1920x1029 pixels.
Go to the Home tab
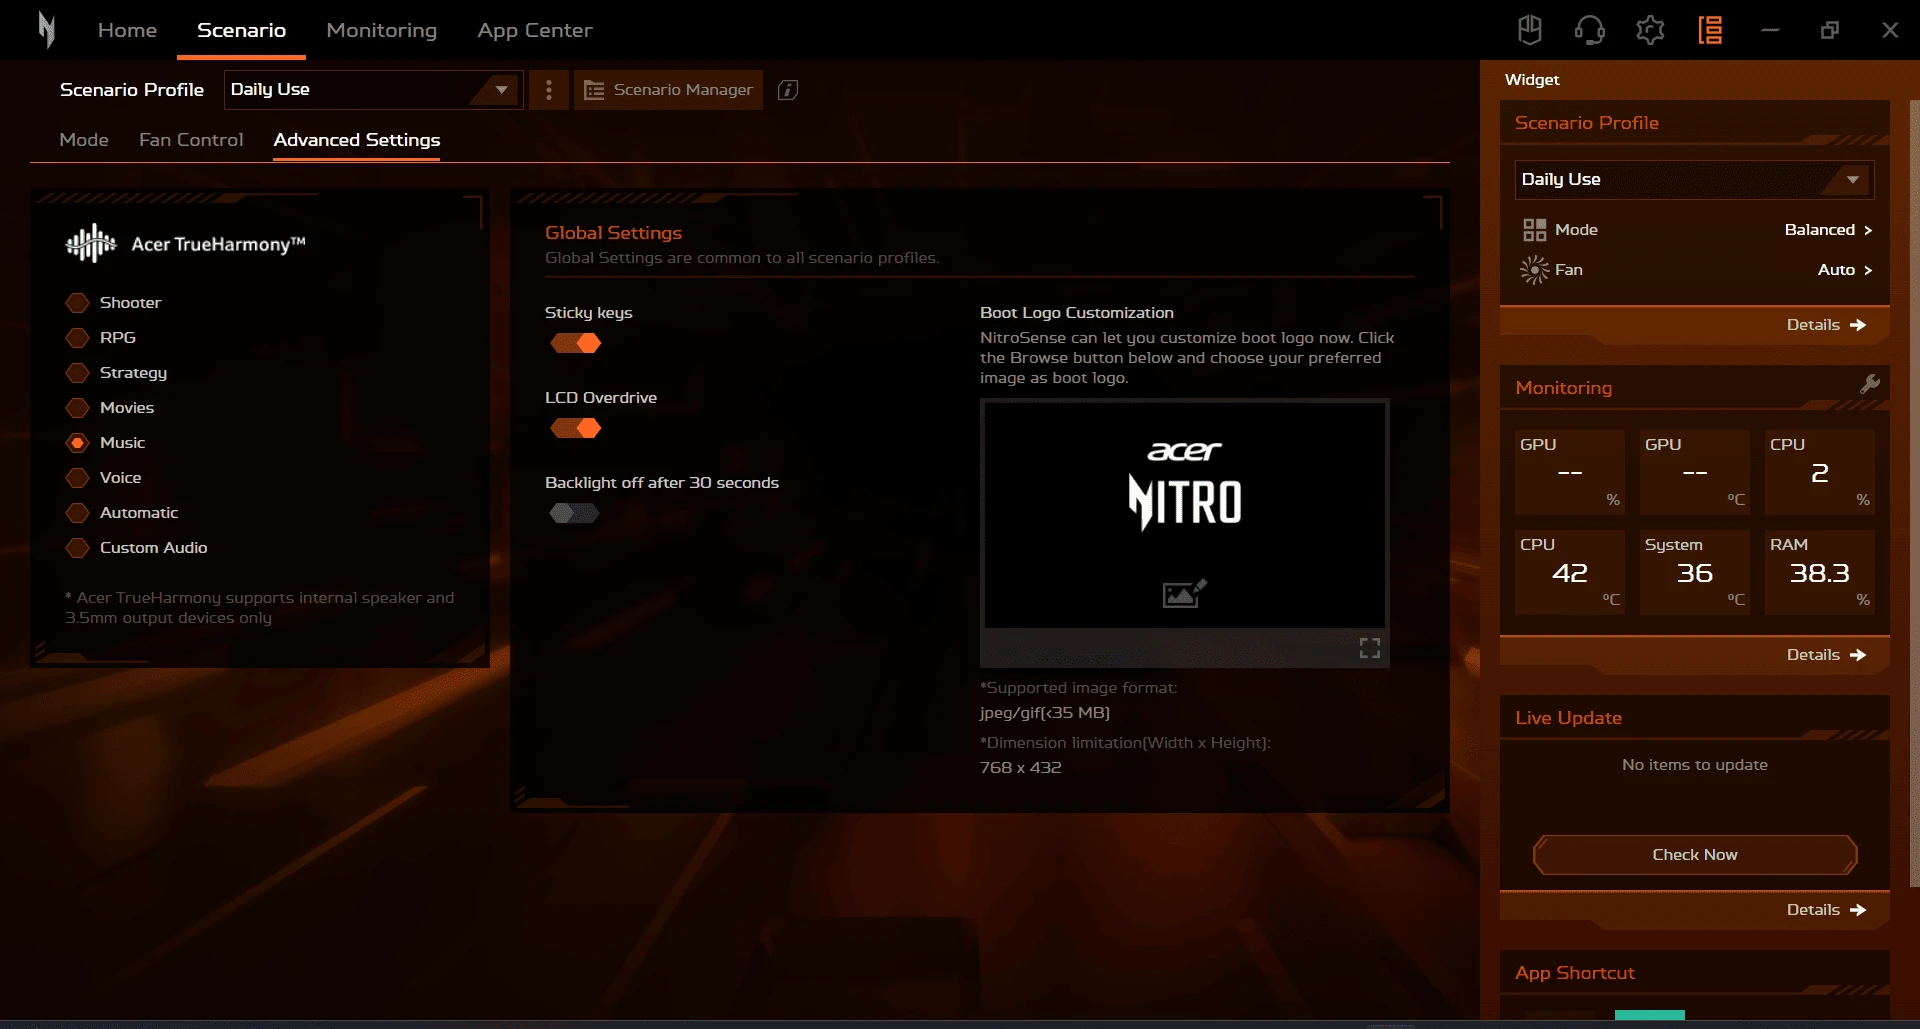(x=127, y=30)
